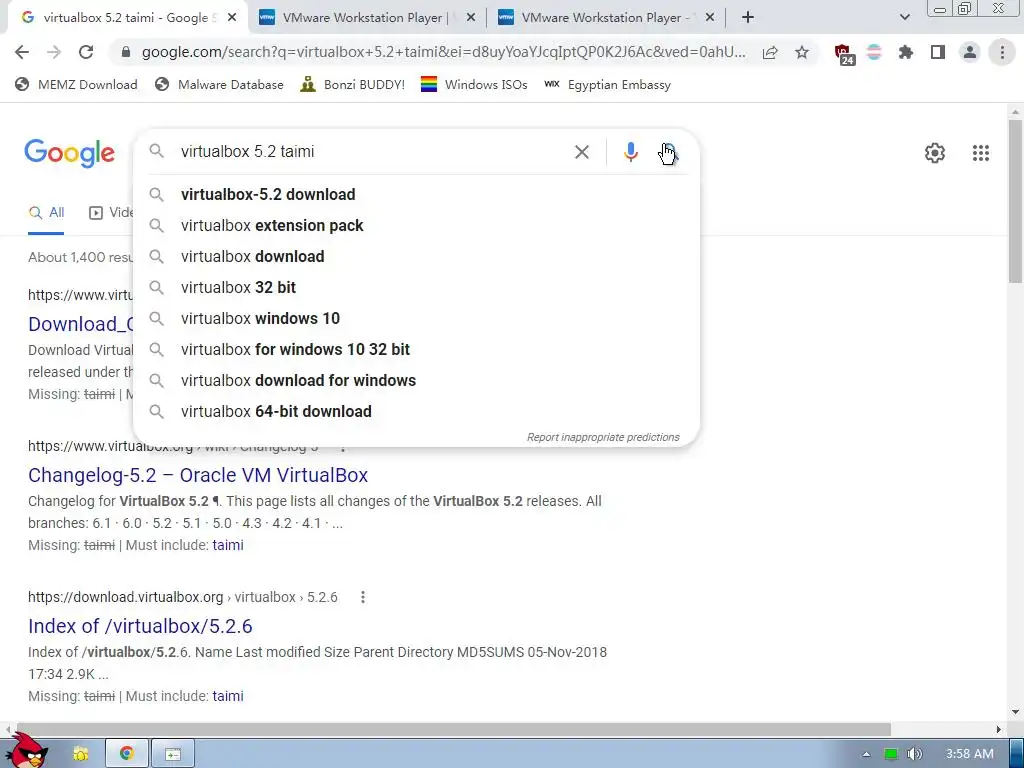Click 'taimi' Must include link under Changelog result
The image size is (1024, 768).
pos(228,545)
